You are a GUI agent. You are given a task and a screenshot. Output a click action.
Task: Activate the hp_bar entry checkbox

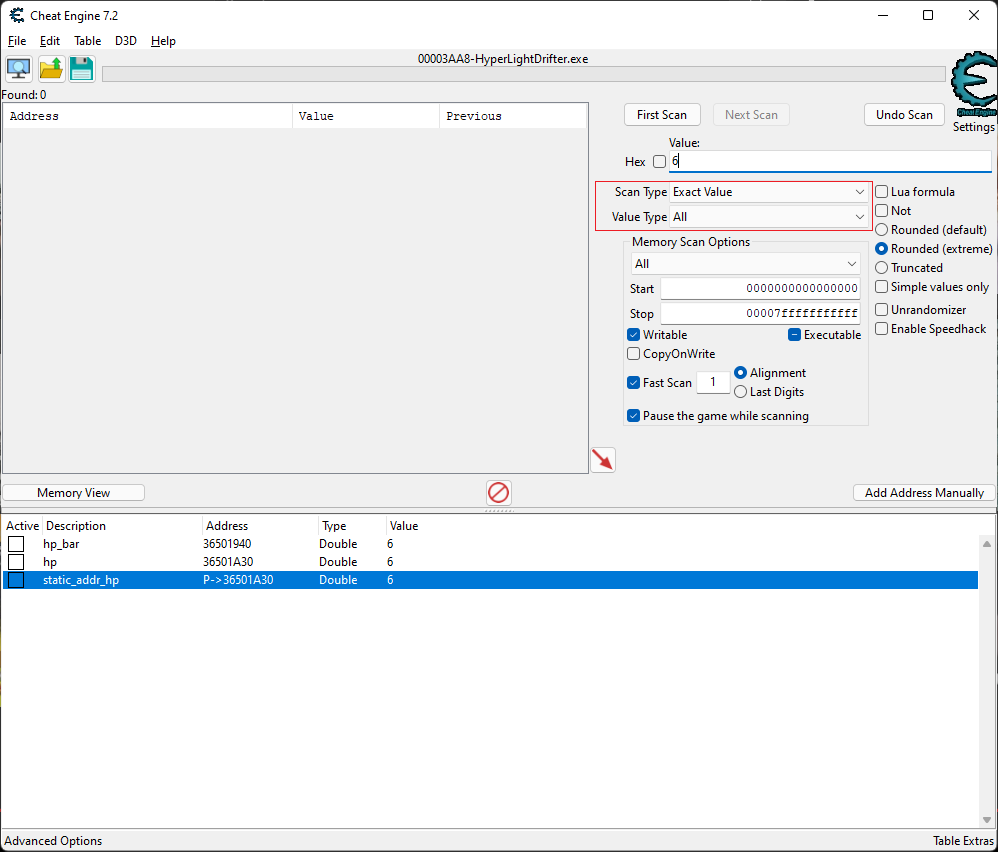(16, 544)
